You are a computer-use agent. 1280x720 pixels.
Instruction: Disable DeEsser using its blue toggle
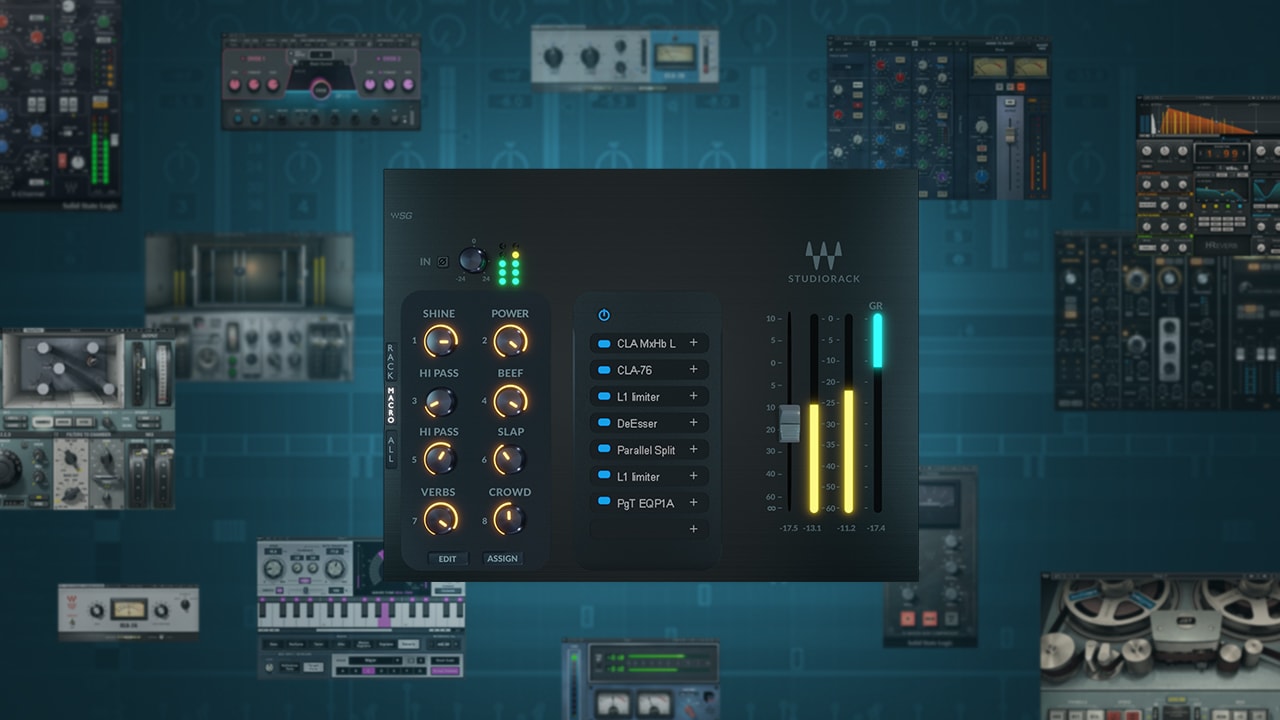[x=603, y=423]
